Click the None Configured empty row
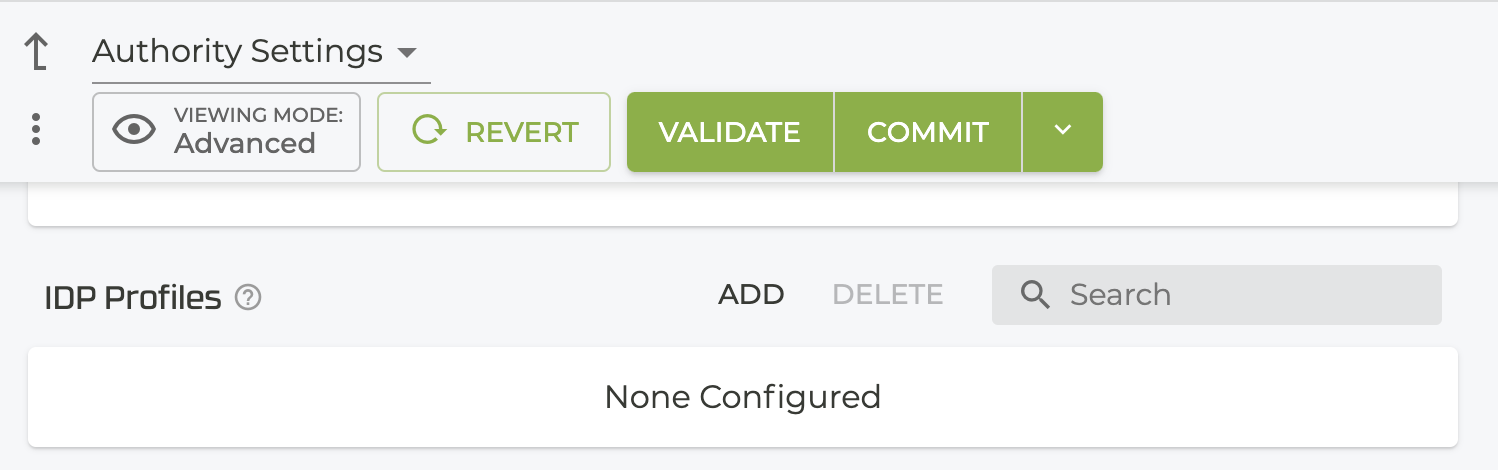Screen dimensions: 1498x470 [742, 397]
